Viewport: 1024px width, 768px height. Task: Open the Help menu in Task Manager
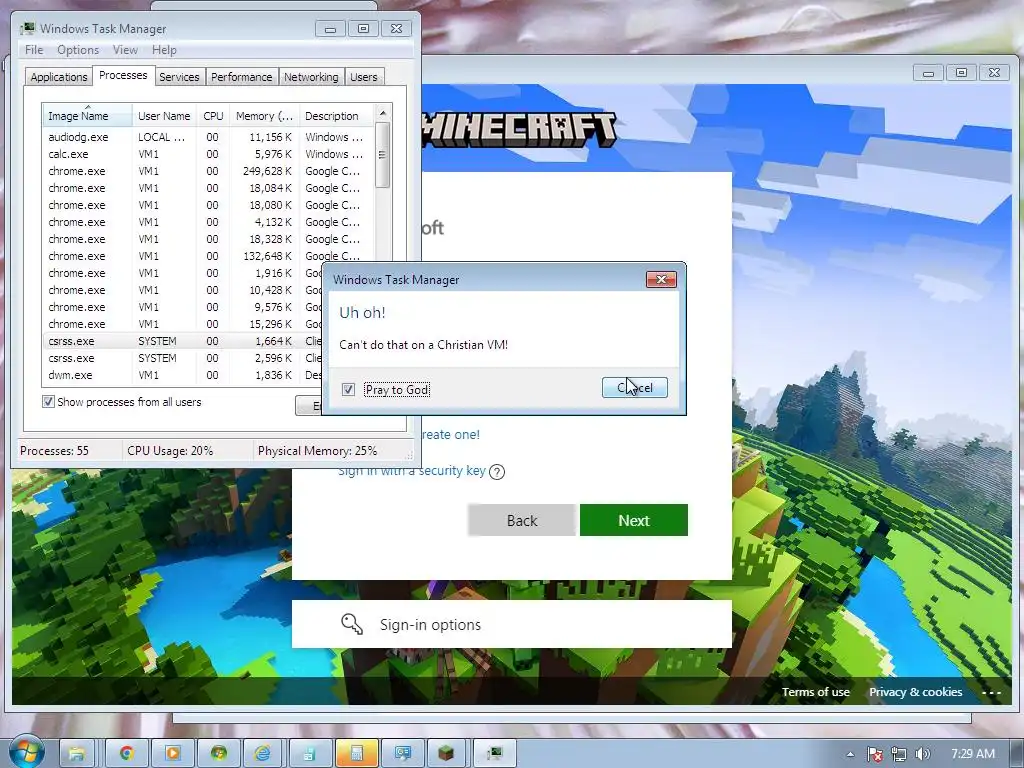pos(164,50)
